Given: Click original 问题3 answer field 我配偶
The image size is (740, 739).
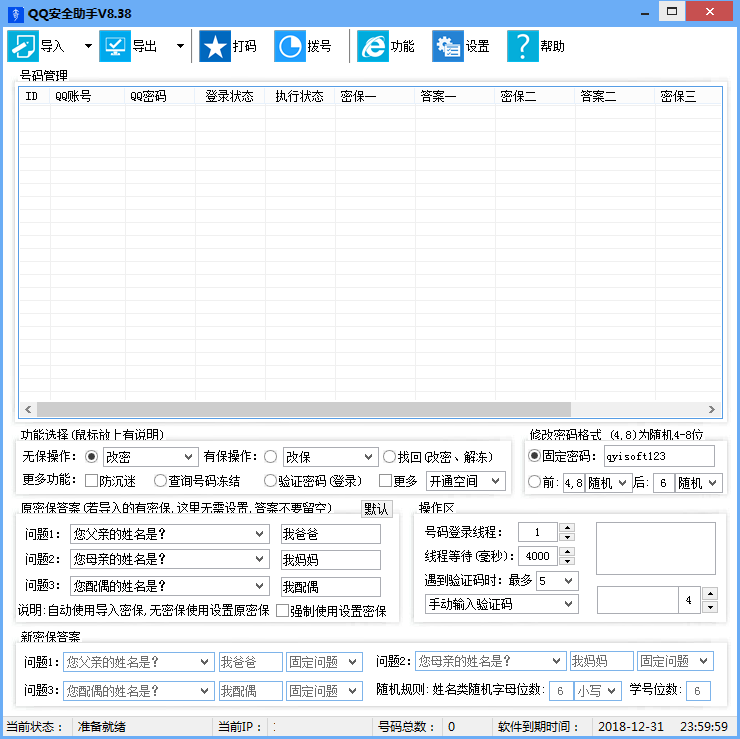Looking at the screenshot, I should click(x=330, y=587).
